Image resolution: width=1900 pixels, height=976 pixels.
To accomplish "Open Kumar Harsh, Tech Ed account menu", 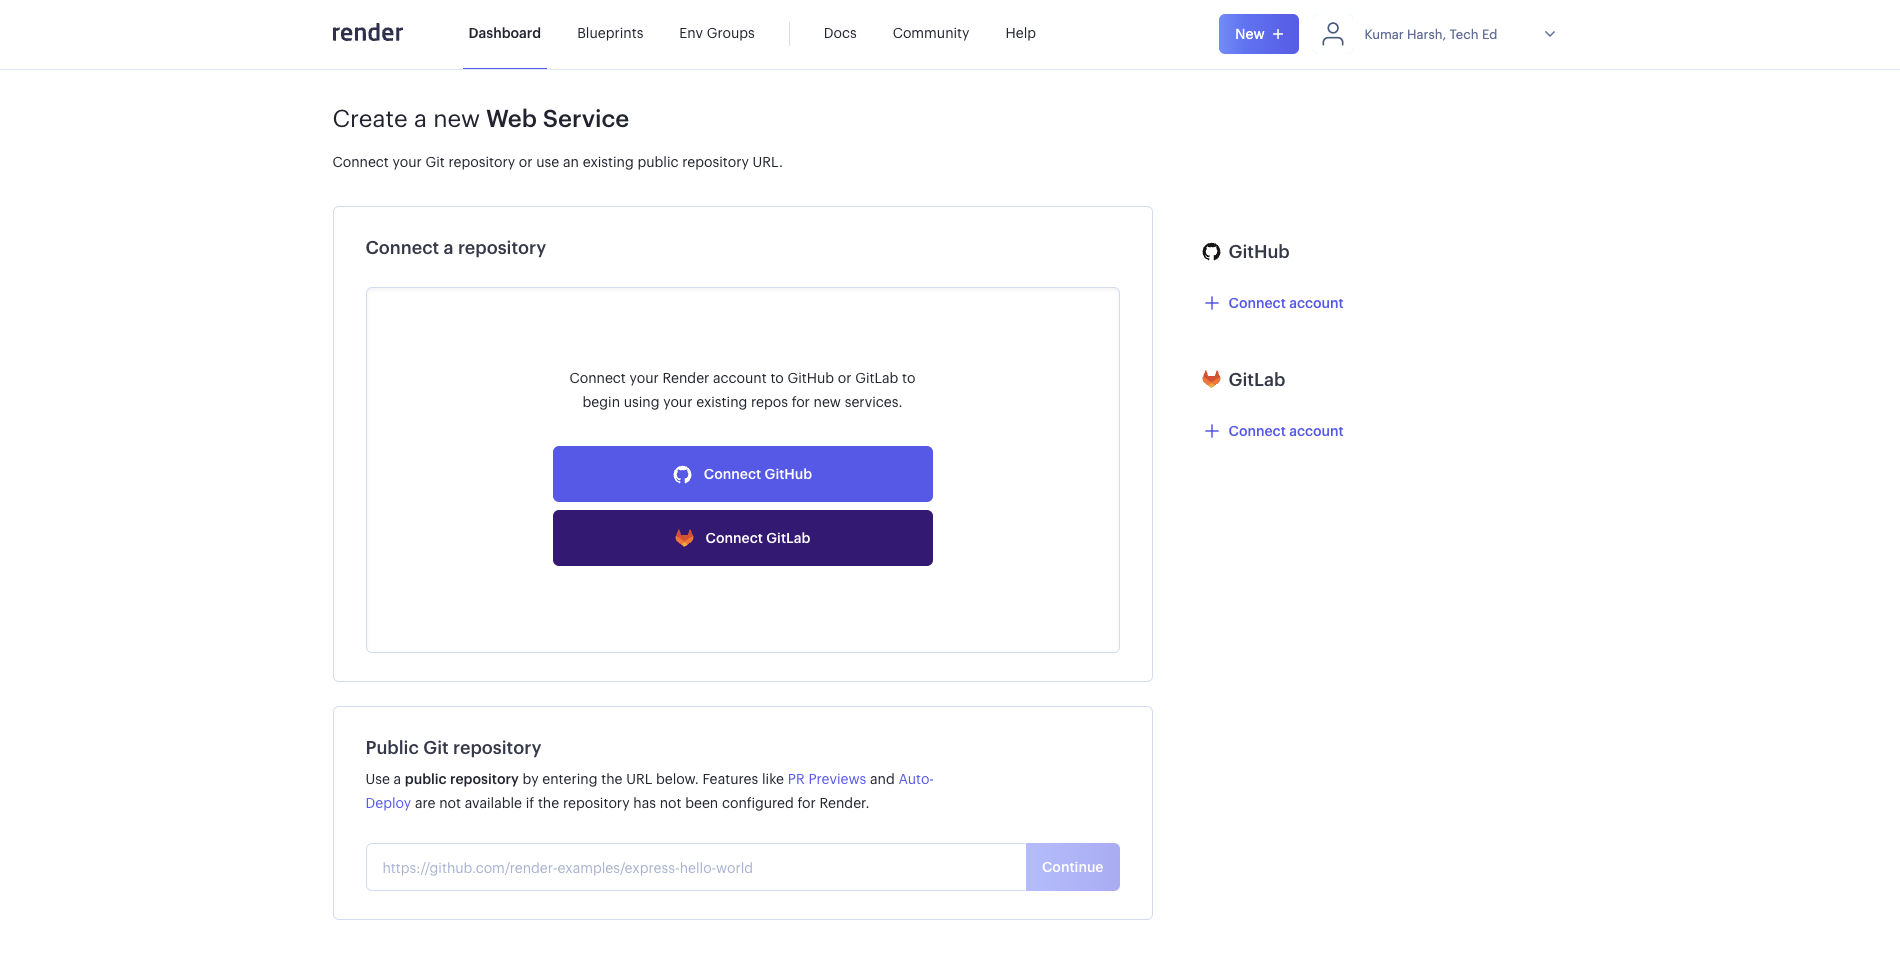I will (1430, 34).
